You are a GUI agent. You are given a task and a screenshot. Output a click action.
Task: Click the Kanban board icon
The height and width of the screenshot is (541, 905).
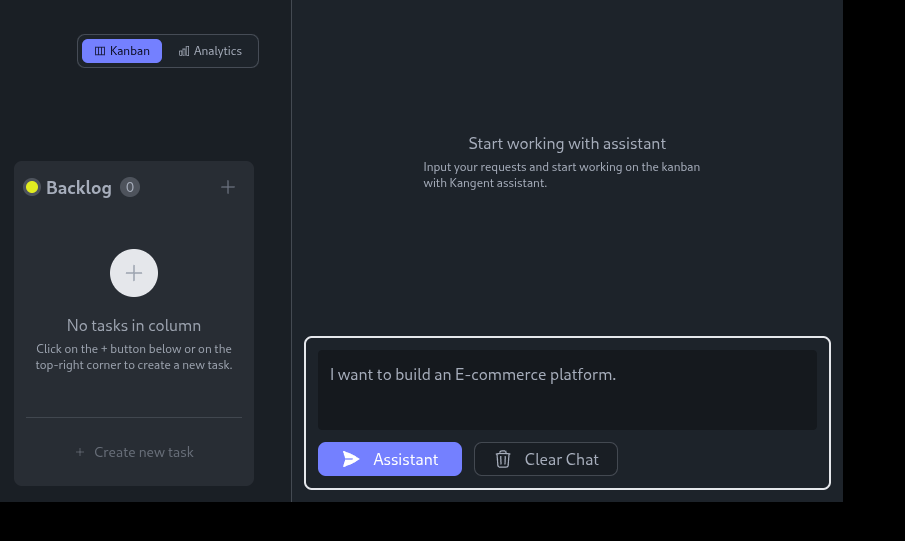coord(100,51)
